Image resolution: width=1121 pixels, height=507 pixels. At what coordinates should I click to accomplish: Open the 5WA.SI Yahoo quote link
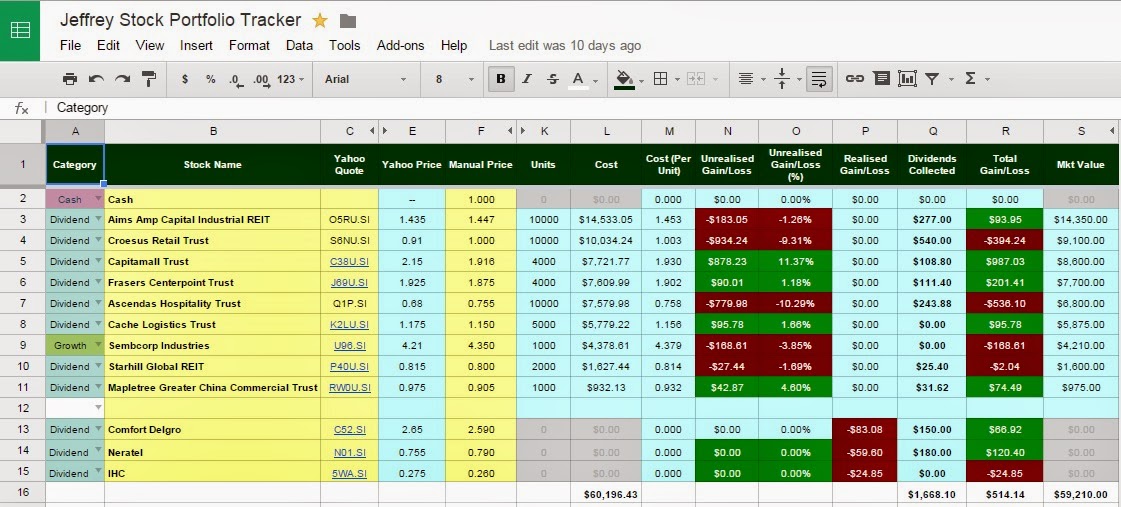click(x=349, y=473)
